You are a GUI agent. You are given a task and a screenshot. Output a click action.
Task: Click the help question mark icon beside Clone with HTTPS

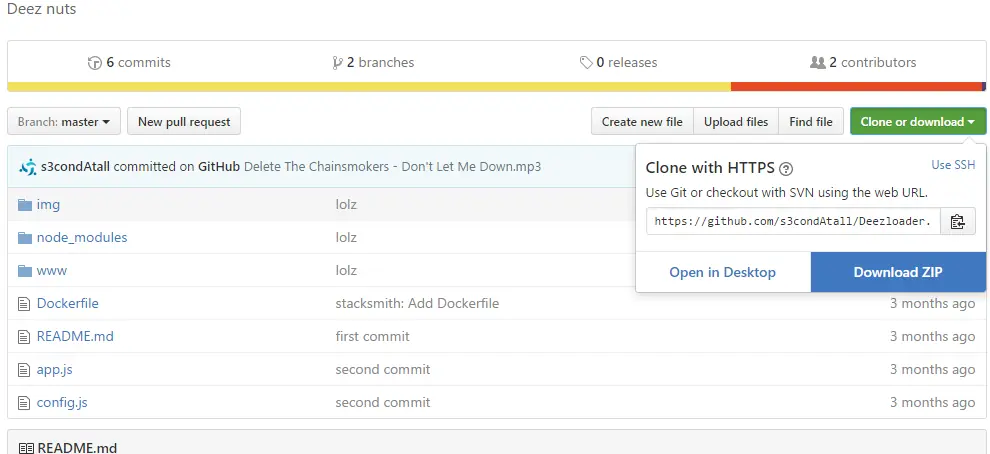click(x=786, y=169)
